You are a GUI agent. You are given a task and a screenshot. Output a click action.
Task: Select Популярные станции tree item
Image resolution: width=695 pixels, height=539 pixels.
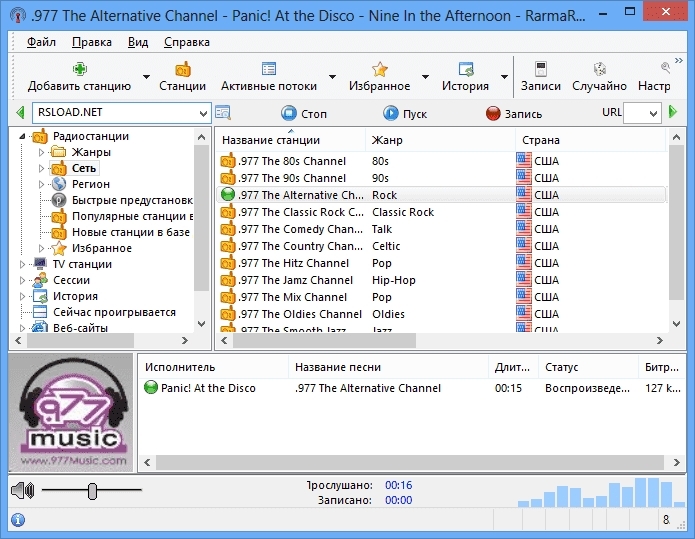132,216
